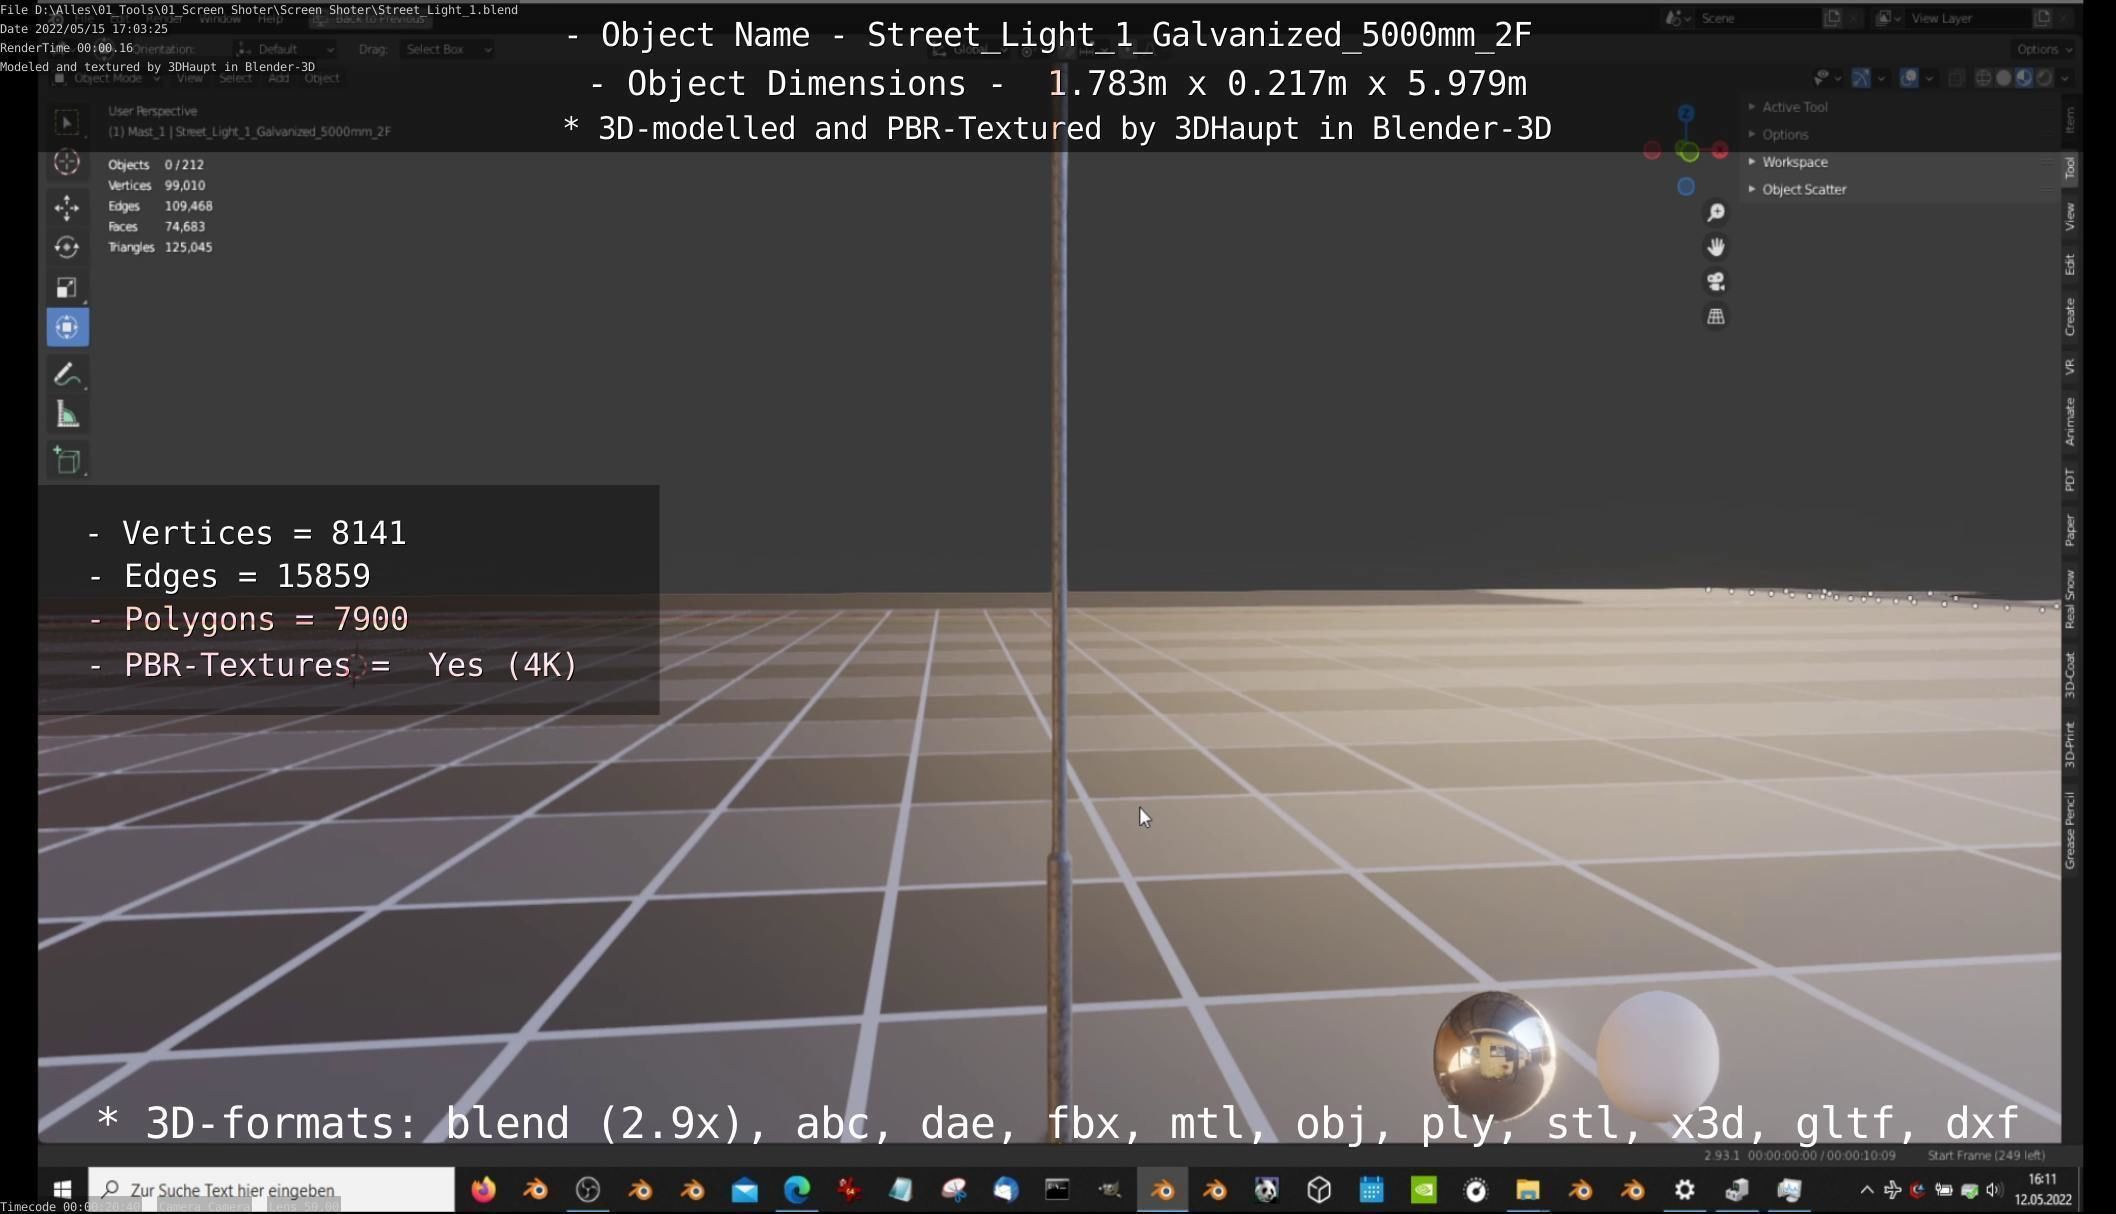Switch to rendered viewport shading
Viewport: 2116px width, 1214px height.
pos(2045,78)
